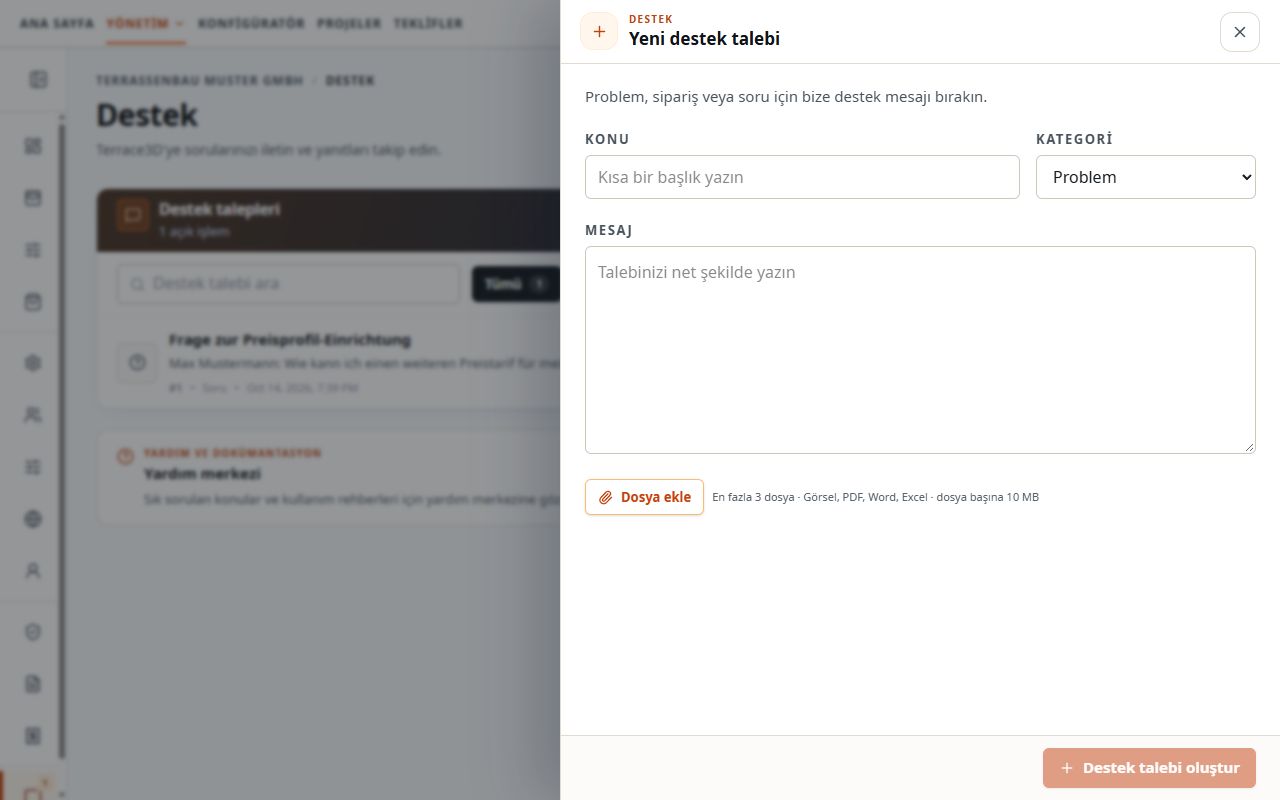Viewport: 1280px width, 800px height.
Task: Click the Destek talebi ara search field
Action: click(x=288, y=284)
